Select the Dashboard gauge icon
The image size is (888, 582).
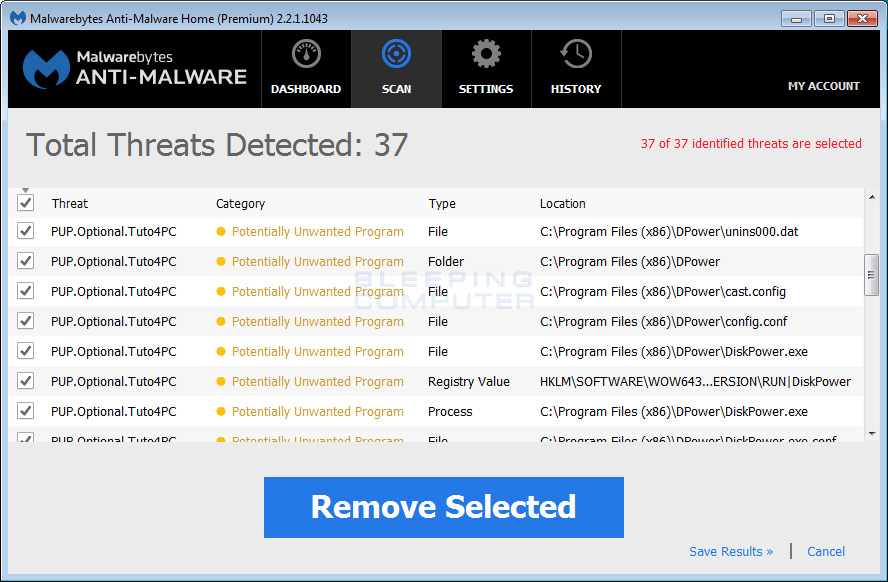pos(306,54)
